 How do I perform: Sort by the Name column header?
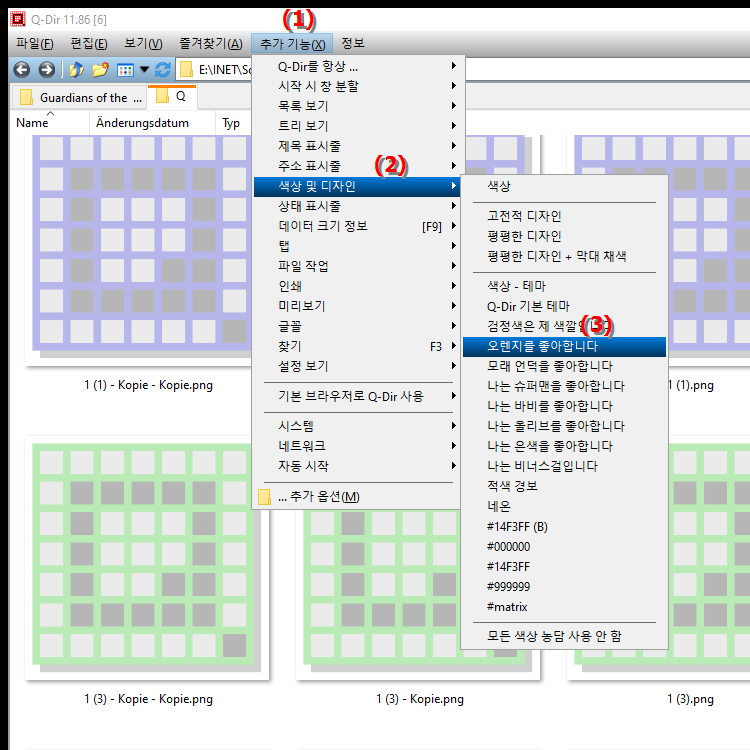coord(33,123)
